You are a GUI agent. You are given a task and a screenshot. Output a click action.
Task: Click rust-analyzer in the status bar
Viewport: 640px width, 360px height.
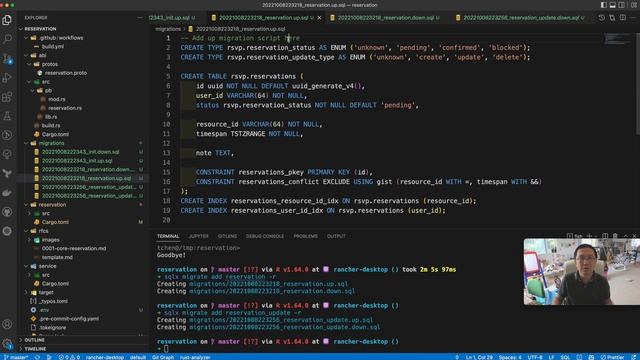tap(195, 357)
